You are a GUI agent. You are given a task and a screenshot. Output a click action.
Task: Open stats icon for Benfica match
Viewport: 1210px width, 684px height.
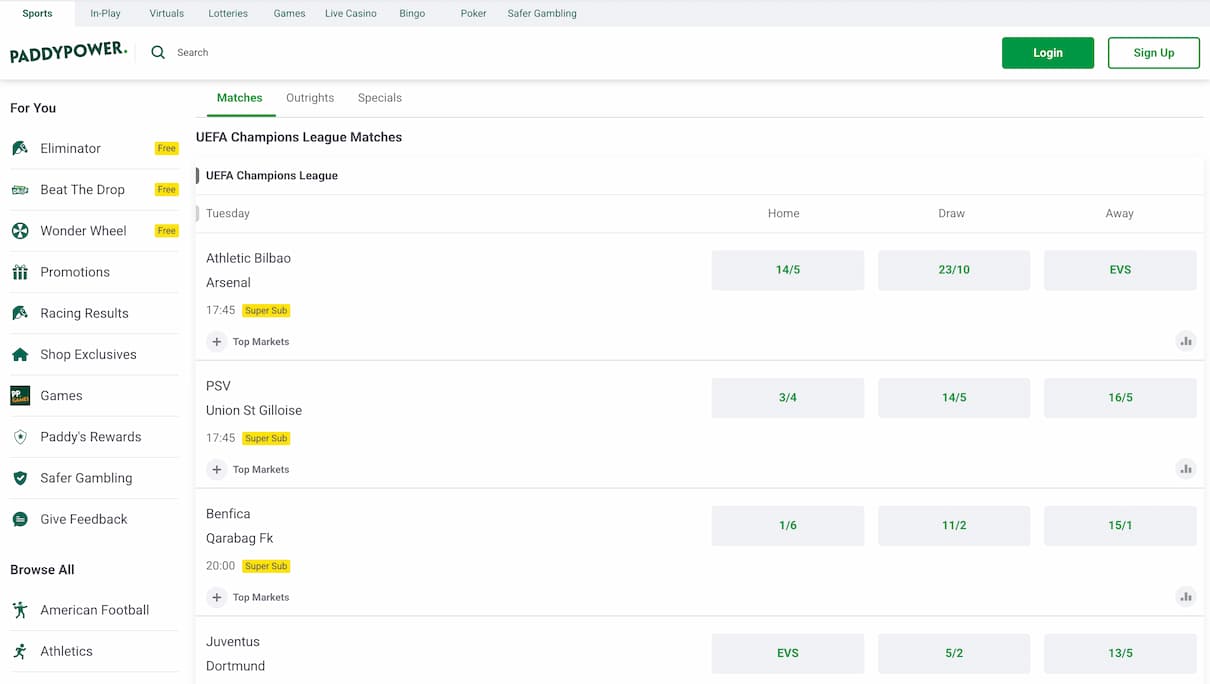pyautogui.click(x=1186, y=597)
